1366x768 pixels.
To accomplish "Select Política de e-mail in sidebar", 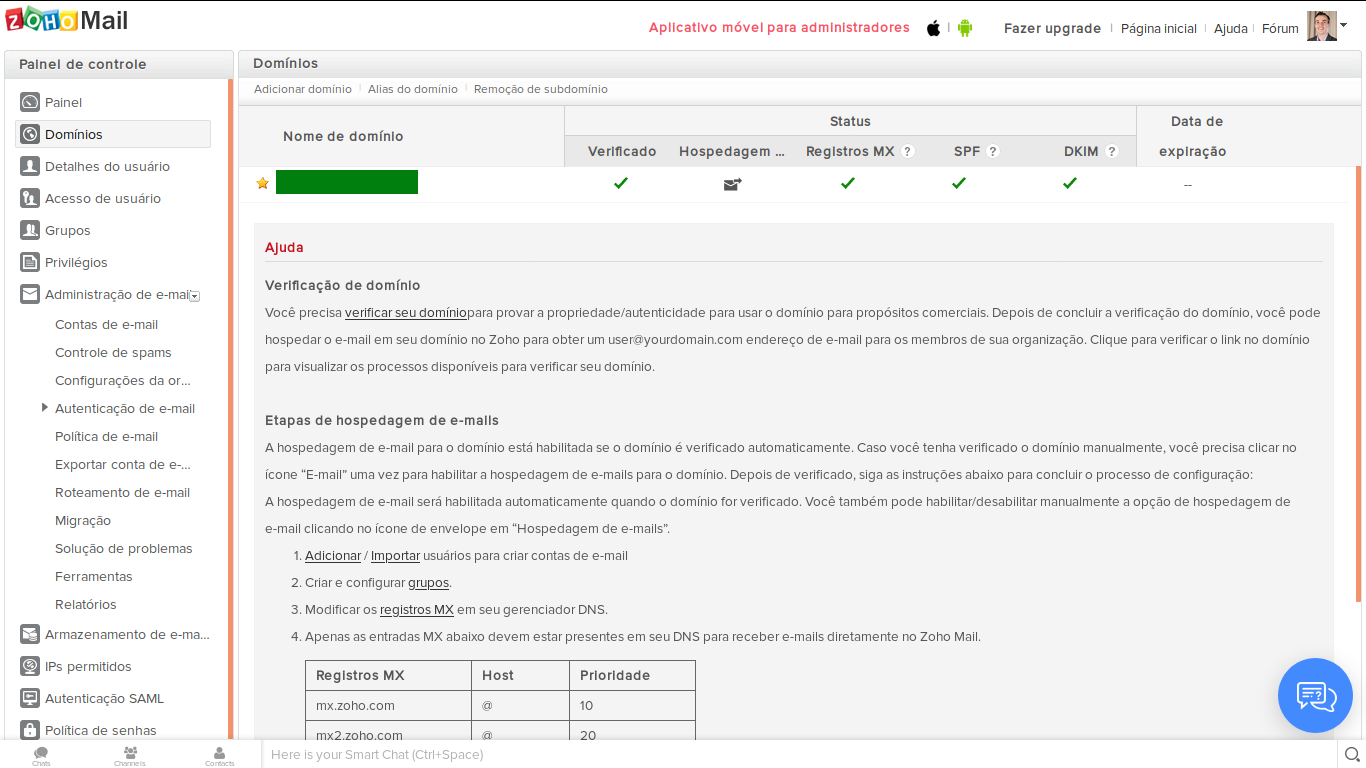I will [107, 436].
